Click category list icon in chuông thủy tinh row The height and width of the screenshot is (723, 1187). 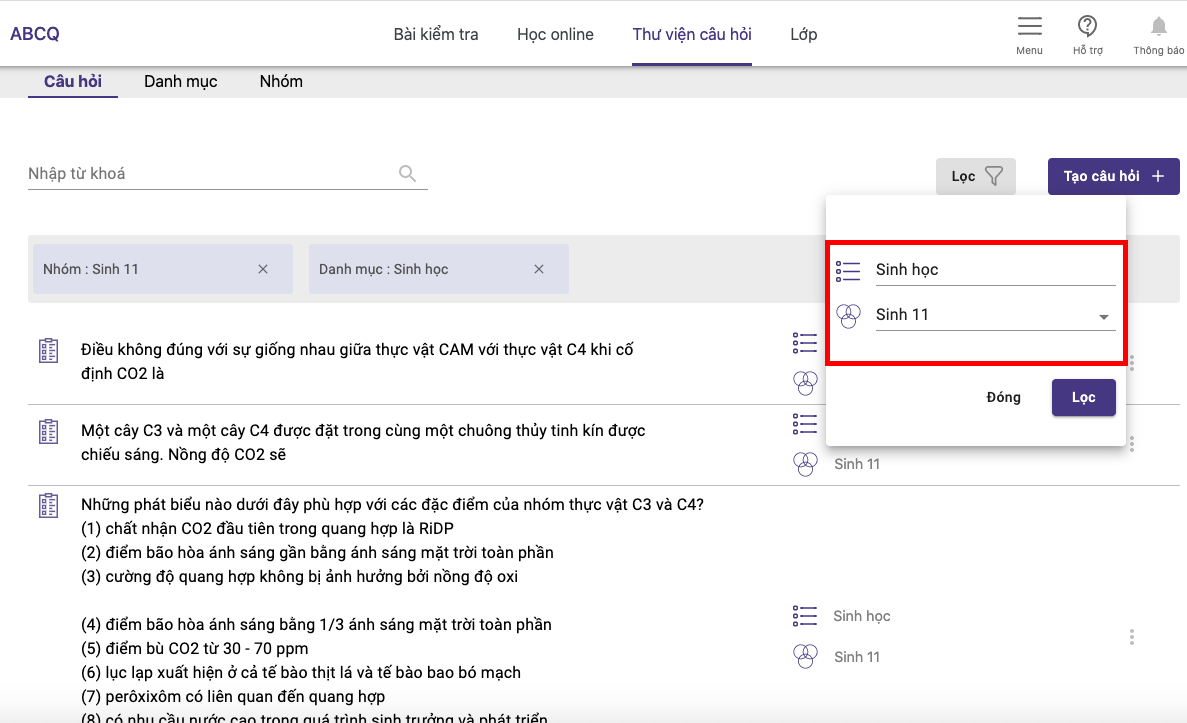pos(805,424)
